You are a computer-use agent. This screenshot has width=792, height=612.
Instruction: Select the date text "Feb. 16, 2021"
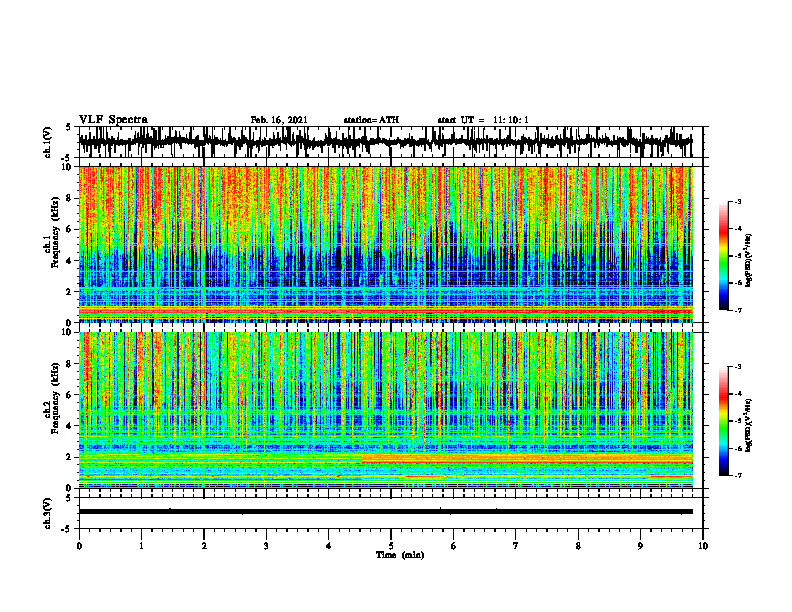point(279,120)
